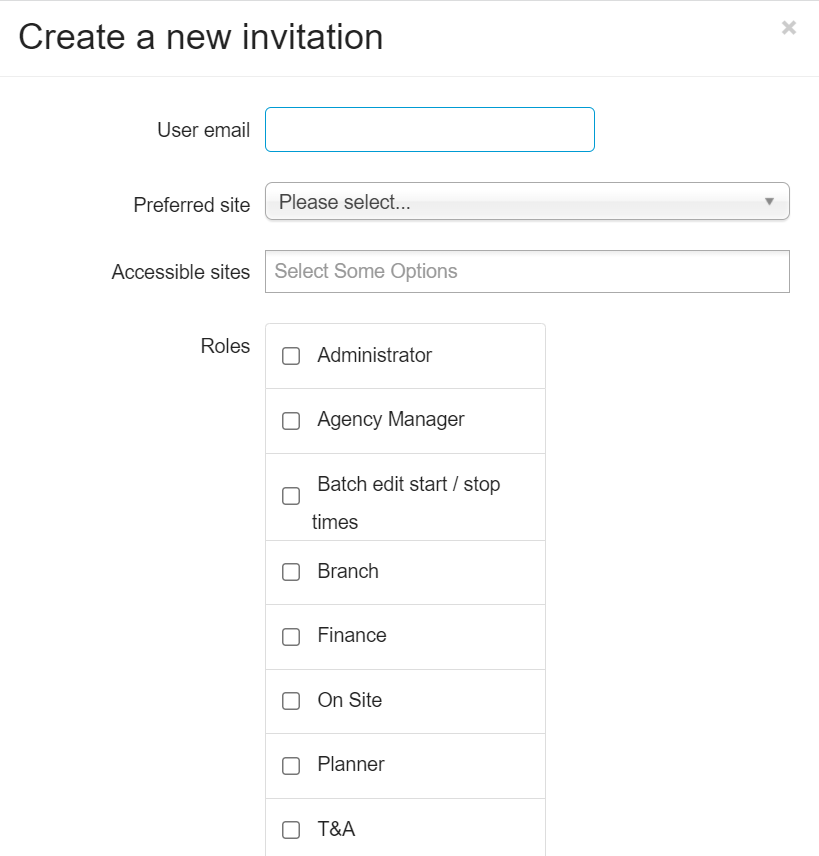Enable Batch edit start / stop times checkbox
Image resolution: width=819 pixels, height=856 pixels.
click(x=291, y=496)
